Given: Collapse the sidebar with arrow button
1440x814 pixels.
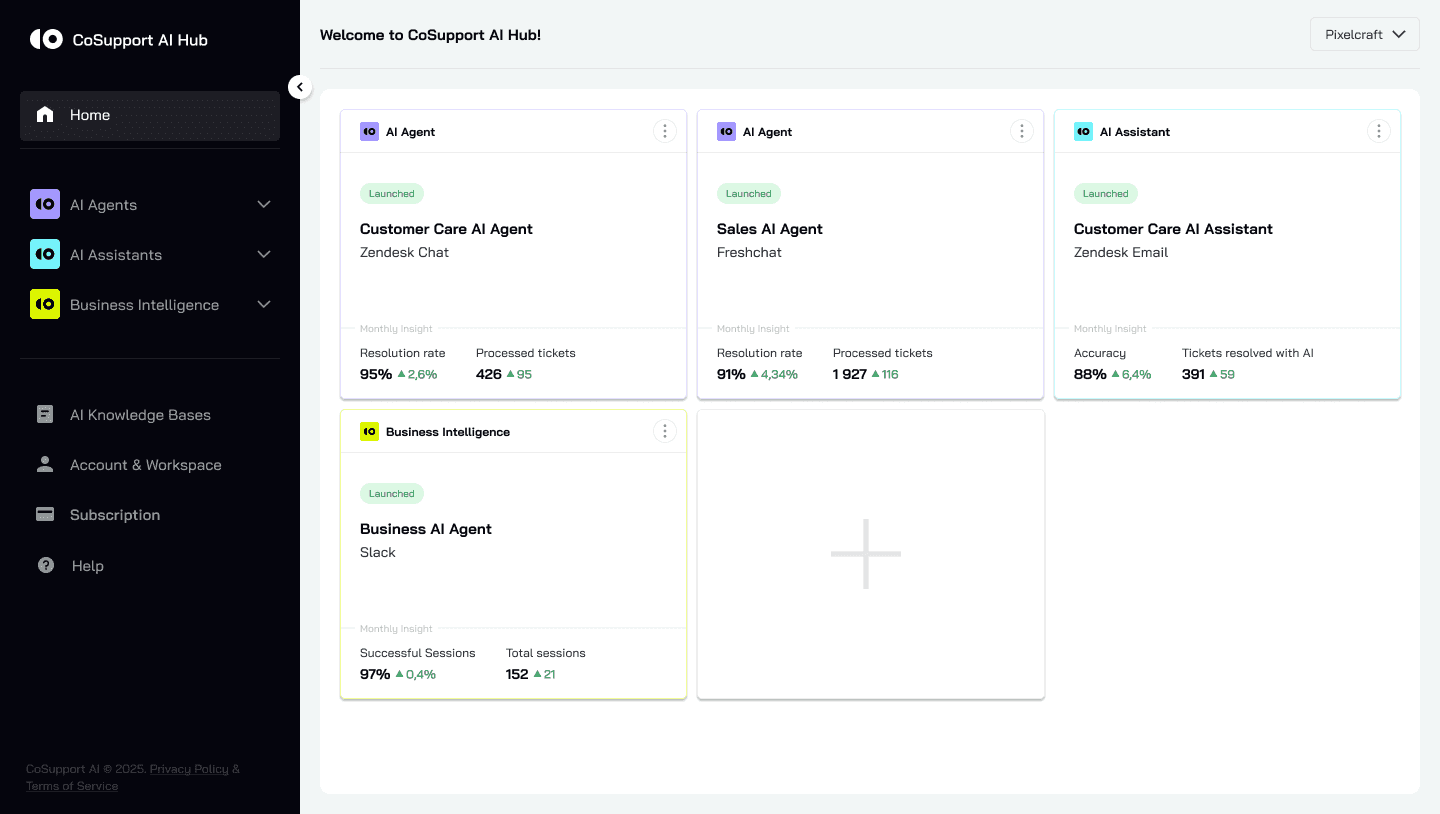Looking at the screenshot, I should coord(300,87).
